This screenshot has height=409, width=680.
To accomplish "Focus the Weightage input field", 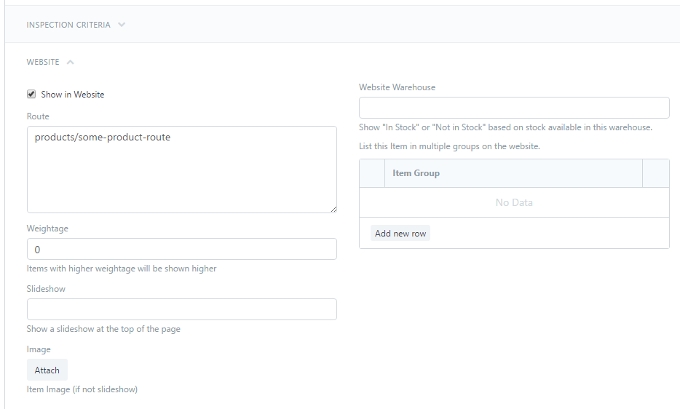I will pos(181,249).
